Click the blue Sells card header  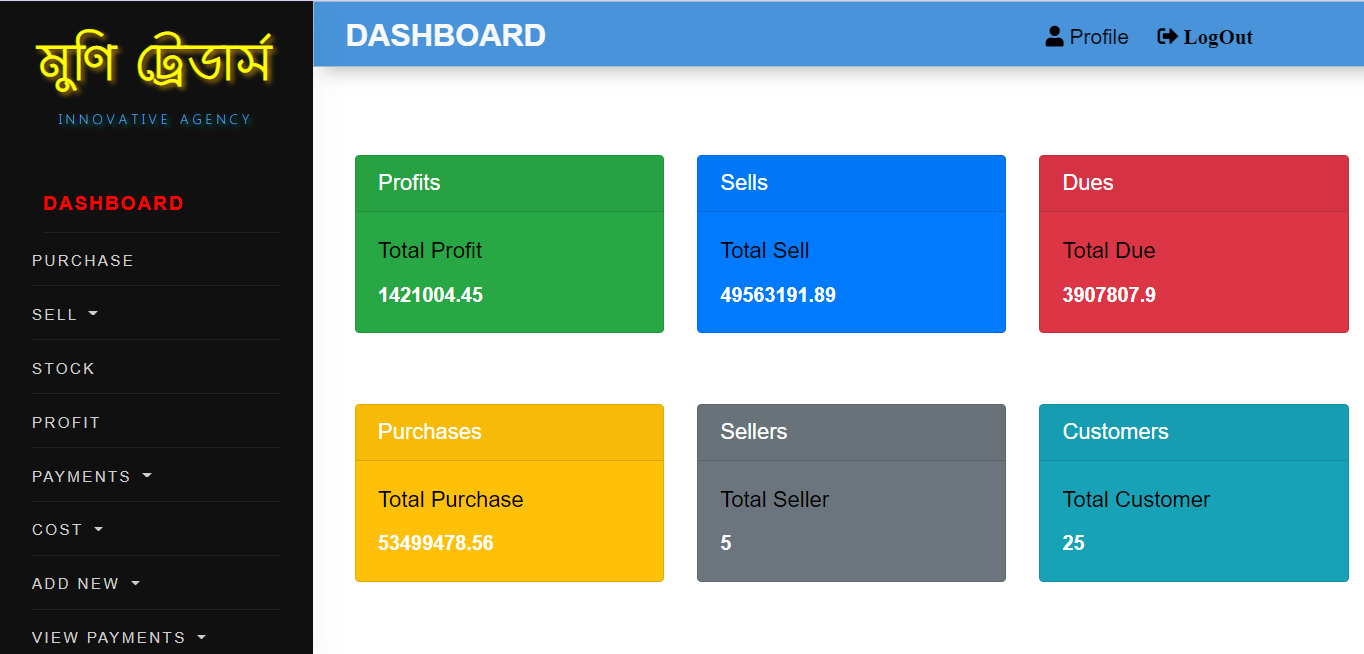pyautogui.click(x=851, y=183)
